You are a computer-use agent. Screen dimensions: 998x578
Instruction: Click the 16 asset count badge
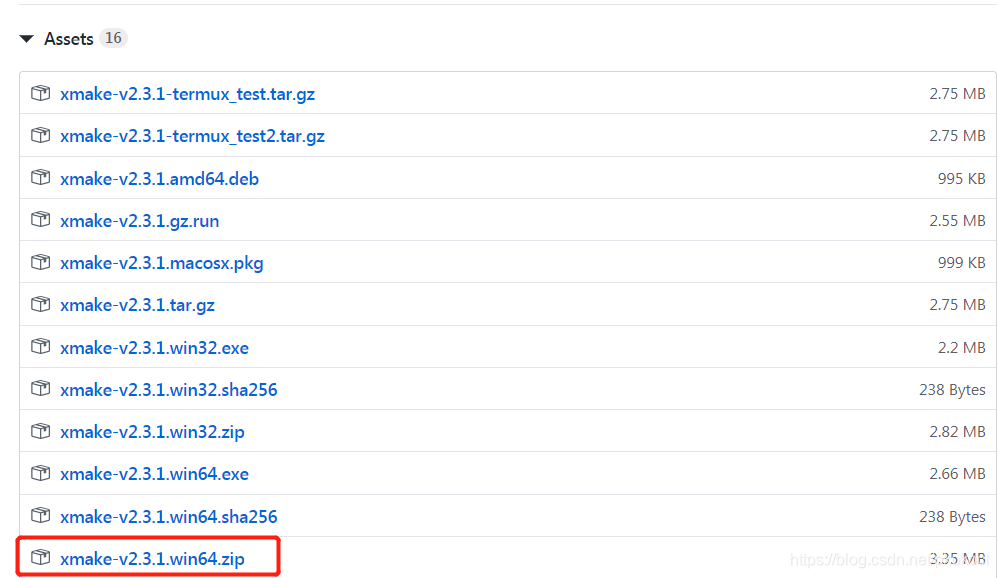click(113, 37)
